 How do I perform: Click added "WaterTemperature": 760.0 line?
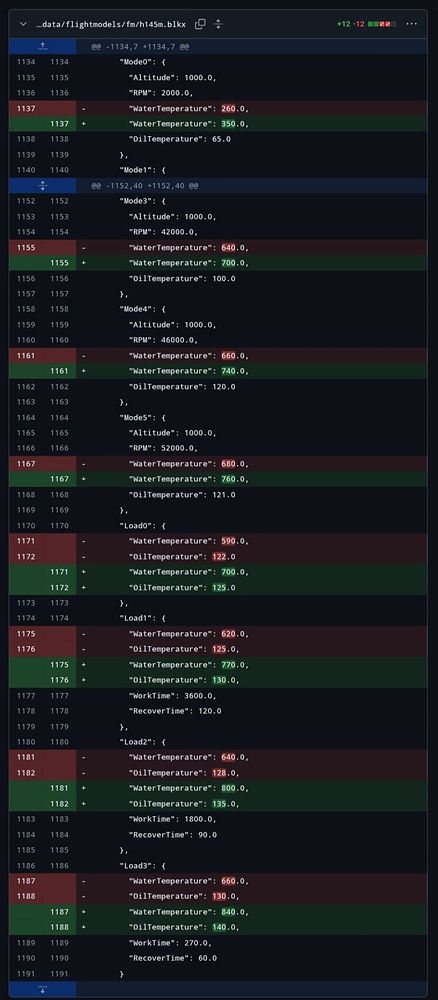189,479
